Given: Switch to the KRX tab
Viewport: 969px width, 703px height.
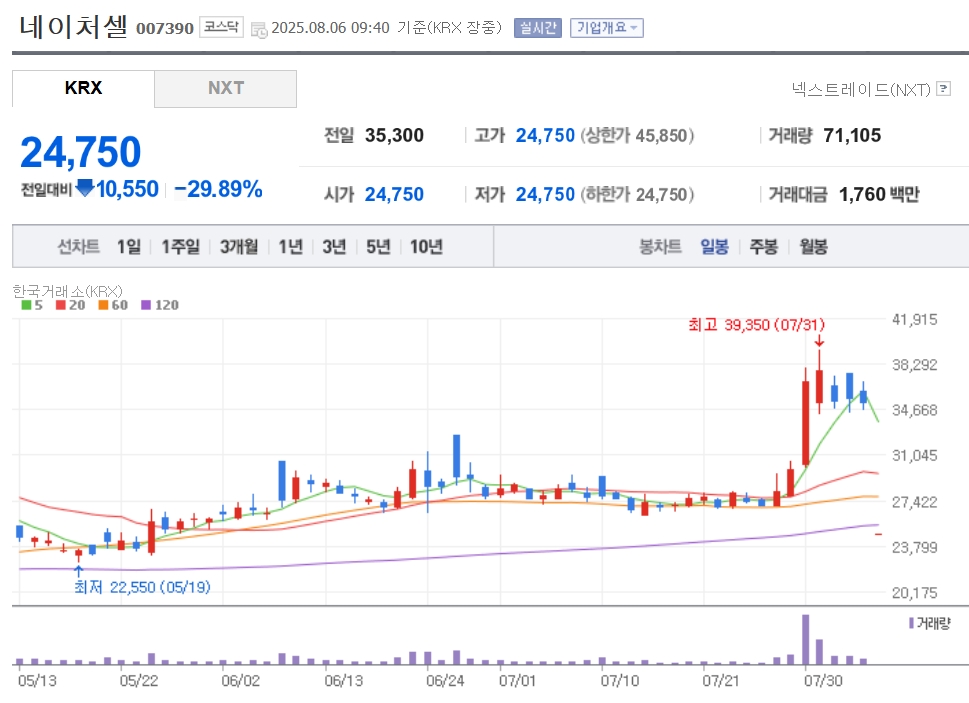Looking at the screenshot, I should [x=83, y=88].
